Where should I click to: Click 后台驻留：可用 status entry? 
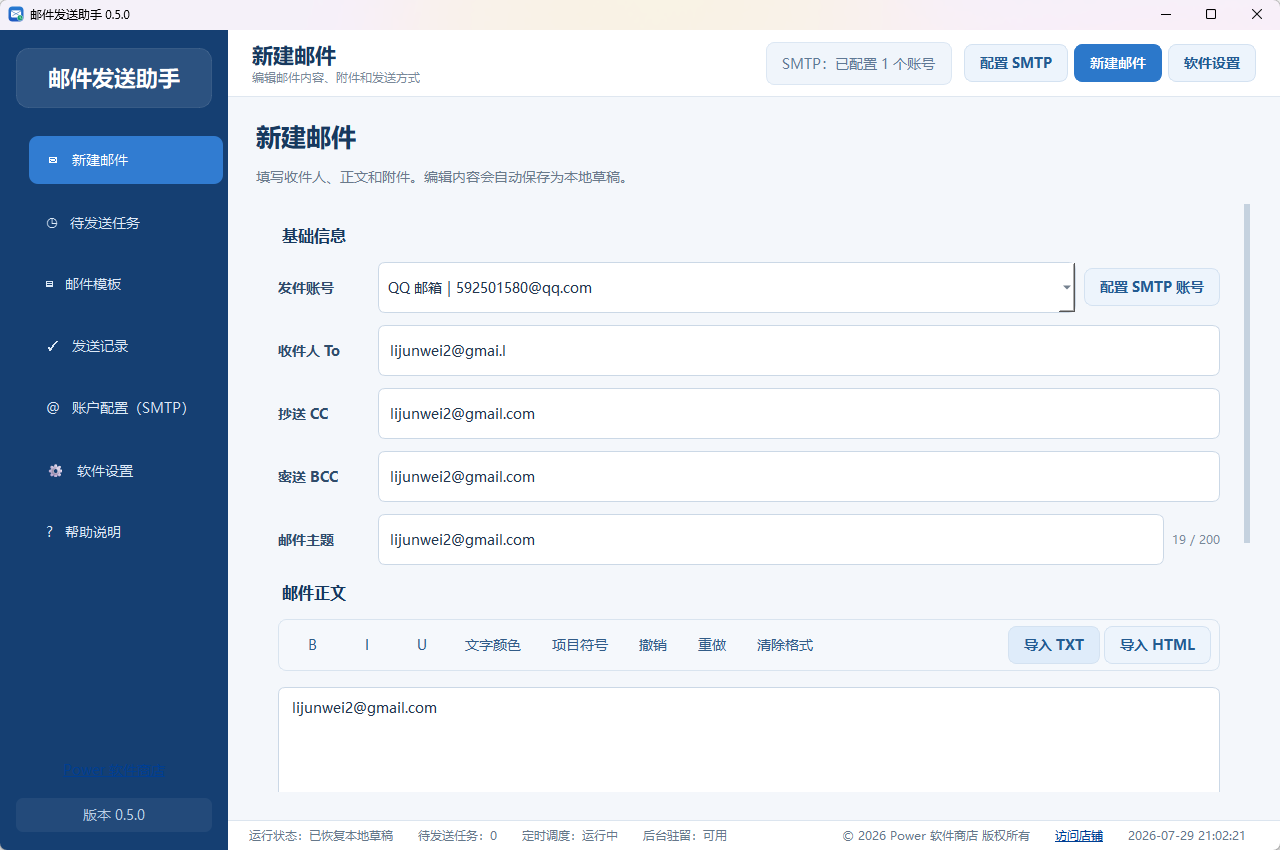click(685, 836)
